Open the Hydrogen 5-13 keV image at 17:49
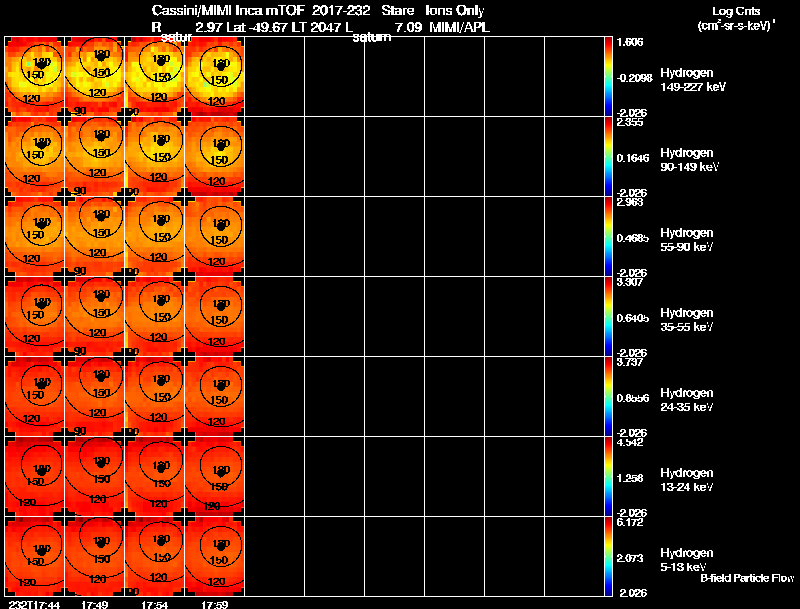The width and height of the screenshot is (800, 609). [94, 556]
